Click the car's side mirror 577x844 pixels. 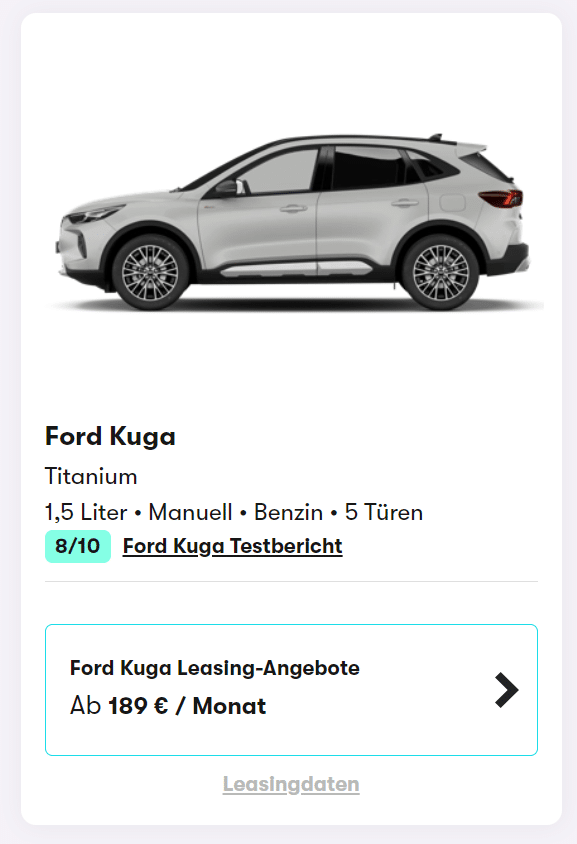pos(230,187)
